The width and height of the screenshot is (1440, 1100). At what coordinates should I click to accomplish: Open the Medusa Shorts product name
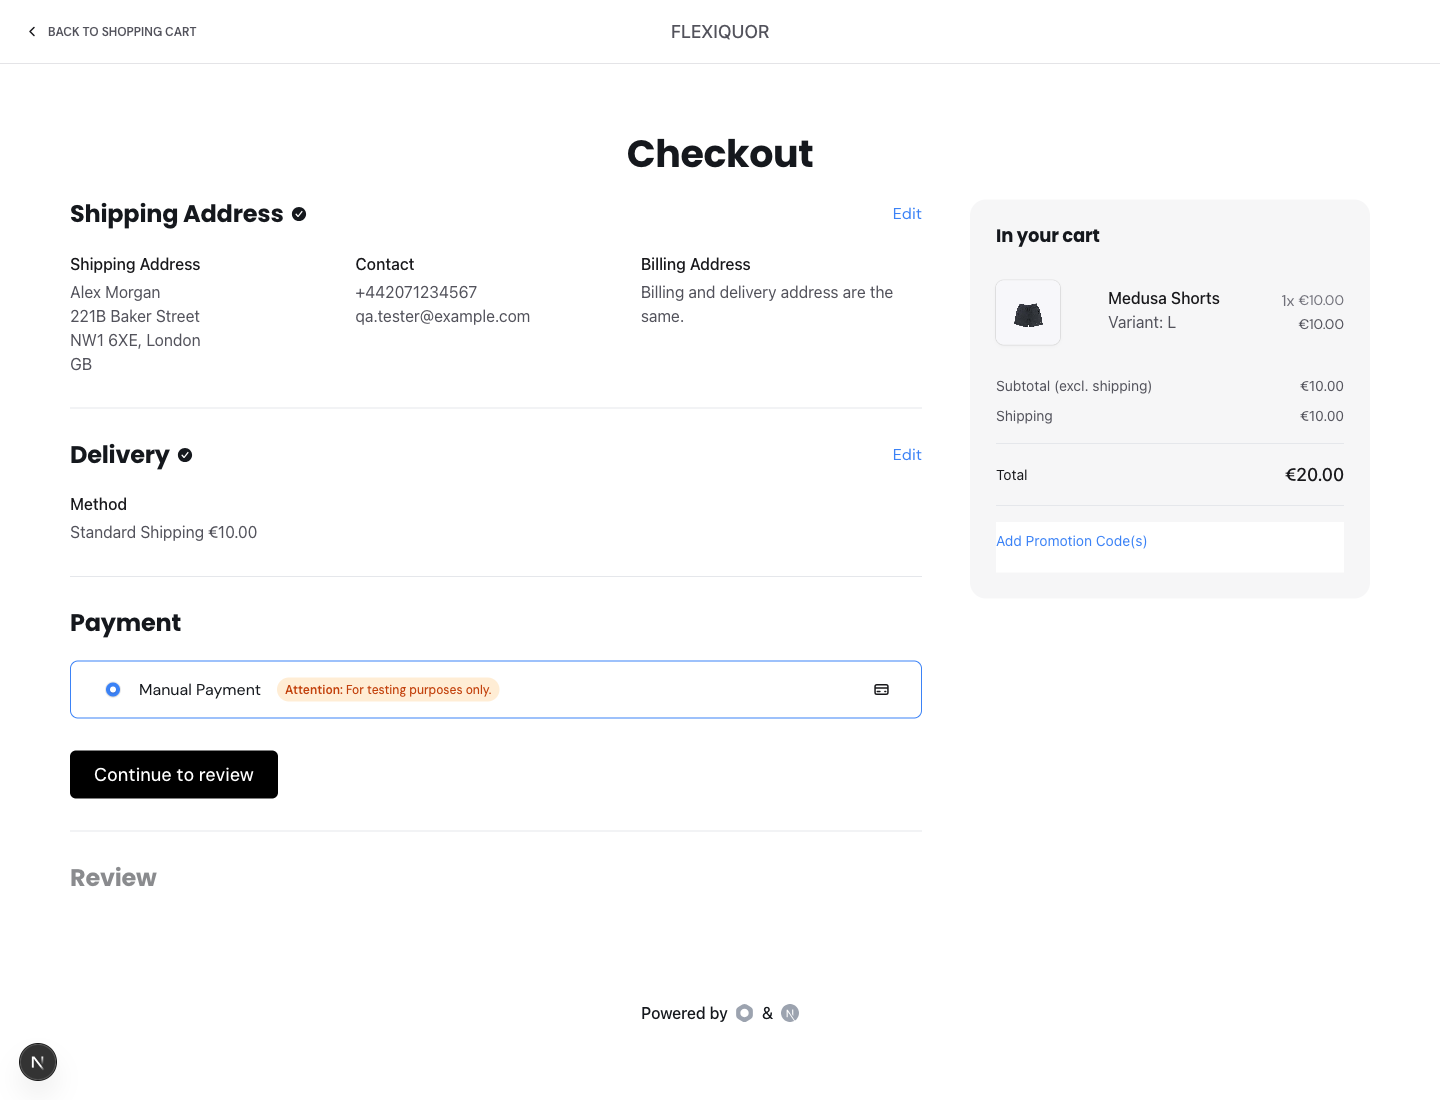coord(1164,298)
